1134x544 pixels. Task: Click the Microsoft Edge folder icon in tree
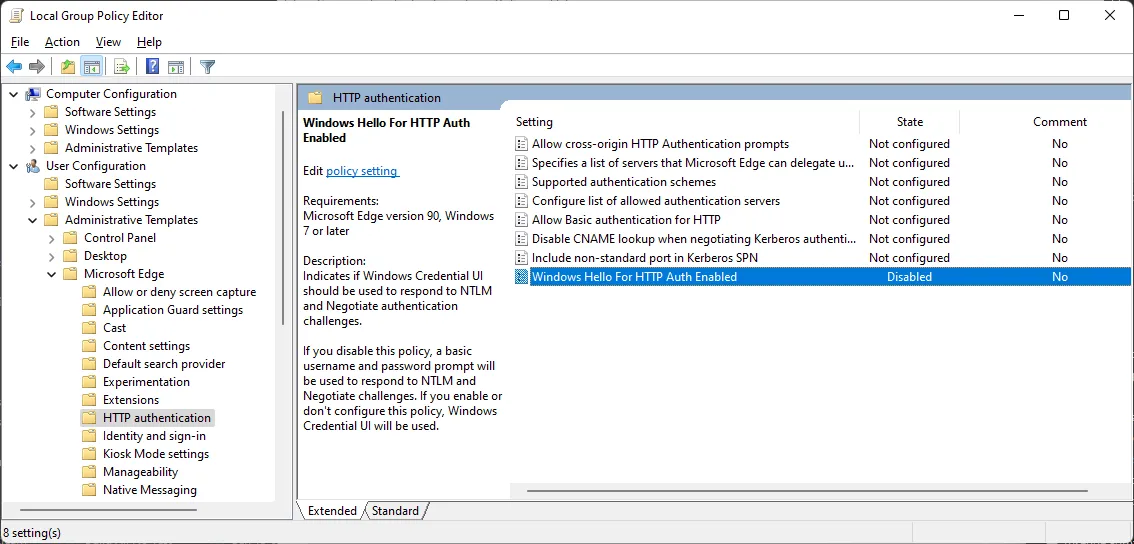pos(70,274)
